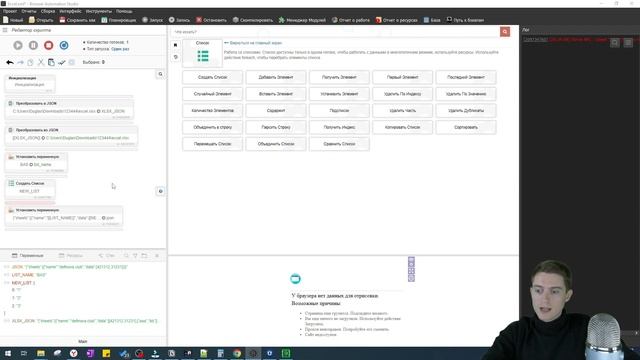Pause the script execution
640x360 pixels.
pos(33,45)
